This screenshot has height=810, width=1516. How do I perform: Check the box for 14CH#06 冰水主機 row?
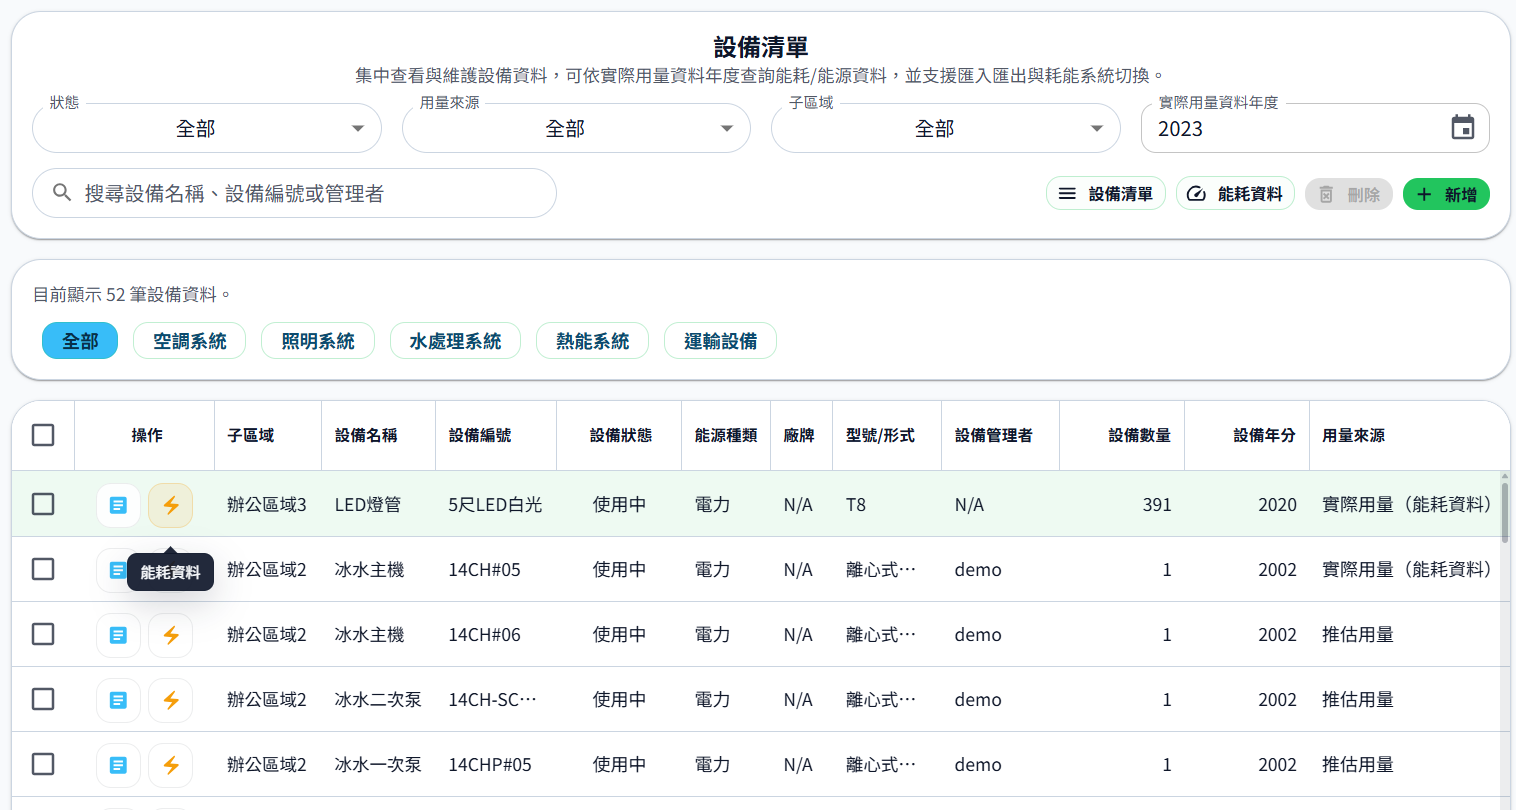43,634
